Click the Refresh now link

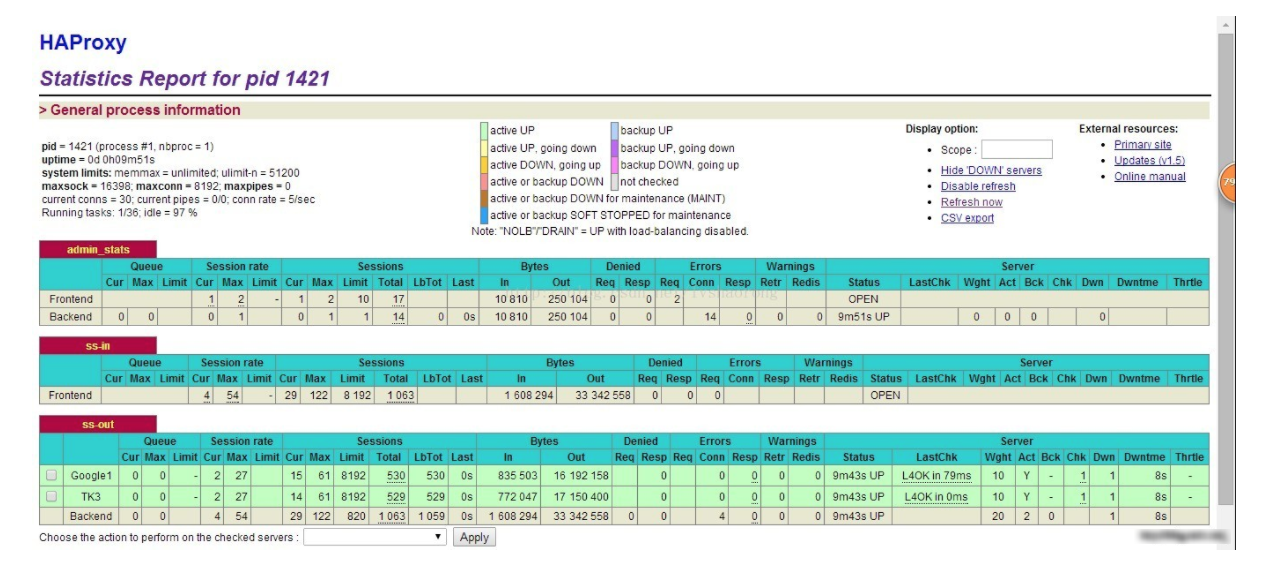[x=971, y=202]
